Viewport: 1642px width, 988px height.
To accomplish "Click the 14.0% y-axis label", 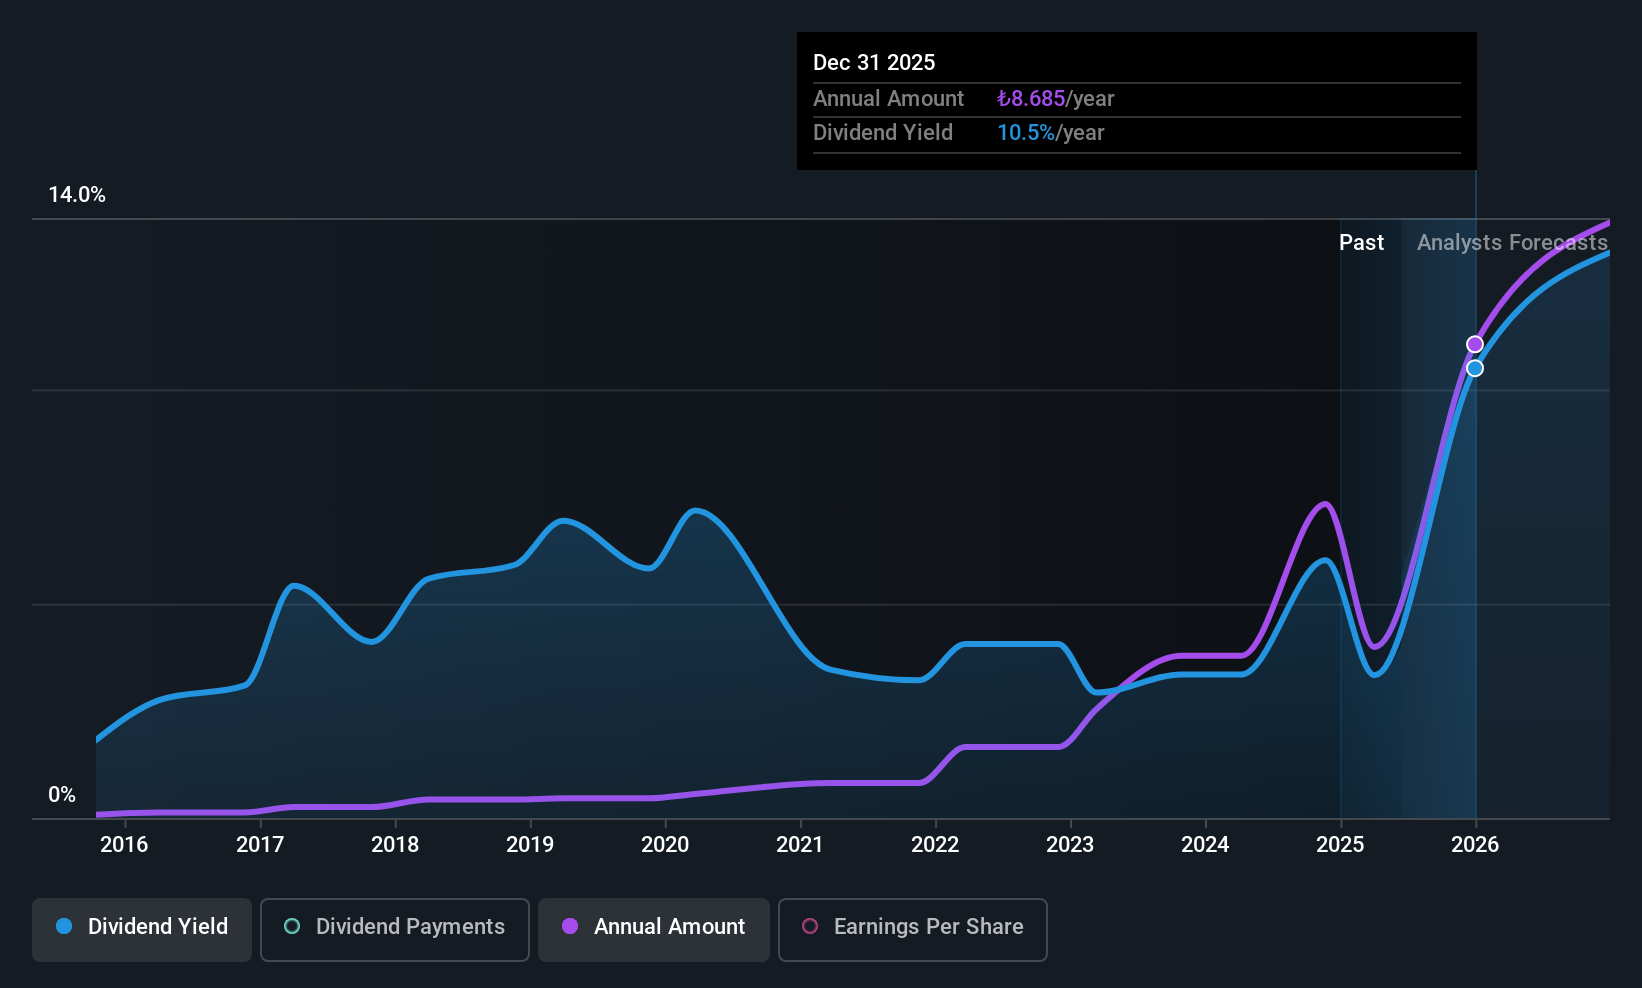I will [77, 194].
